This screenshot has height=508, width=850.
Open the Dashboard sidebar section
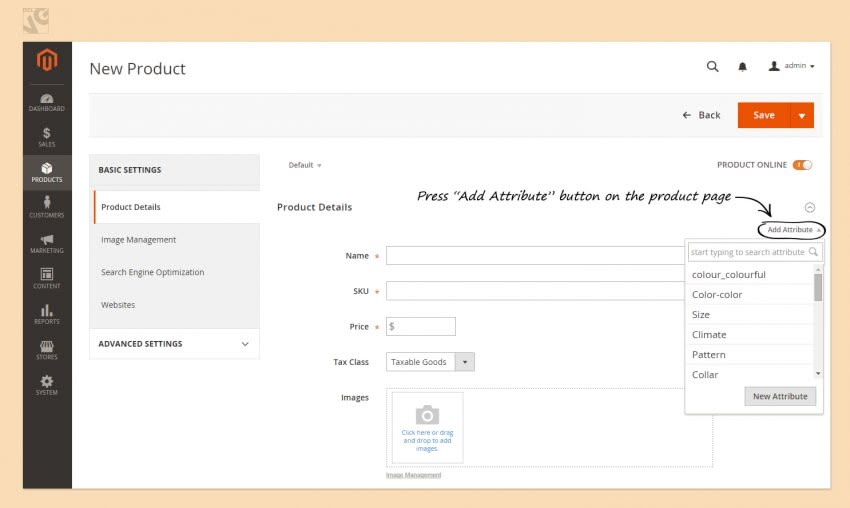coord(47,102)
